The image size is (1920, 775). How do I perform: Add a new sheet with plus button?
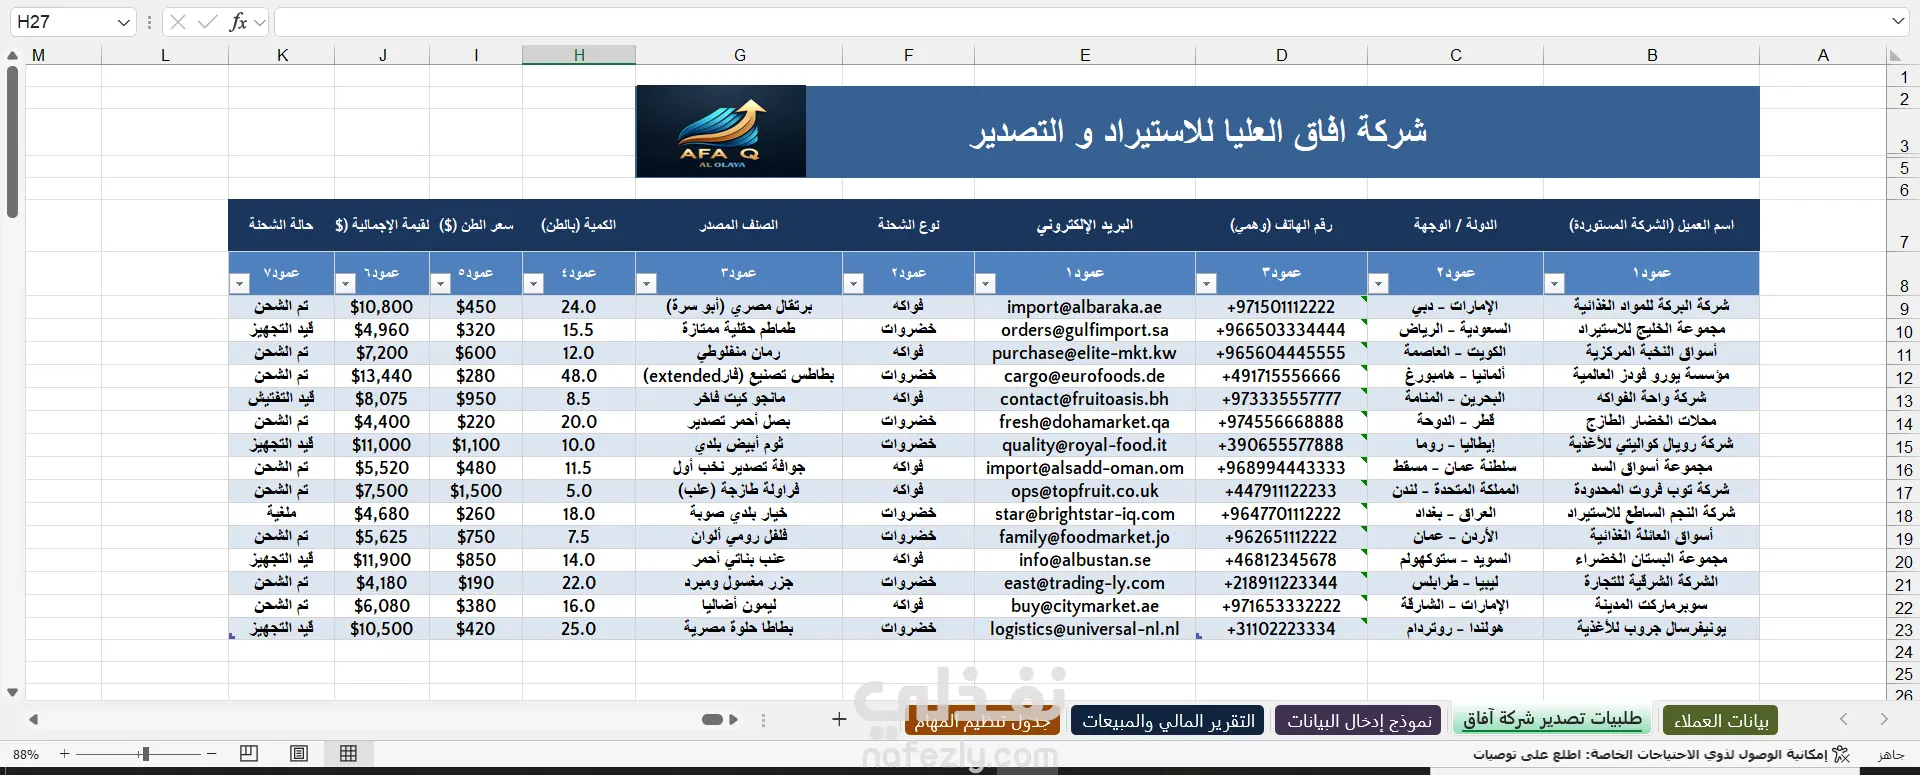tap(839, 719)
